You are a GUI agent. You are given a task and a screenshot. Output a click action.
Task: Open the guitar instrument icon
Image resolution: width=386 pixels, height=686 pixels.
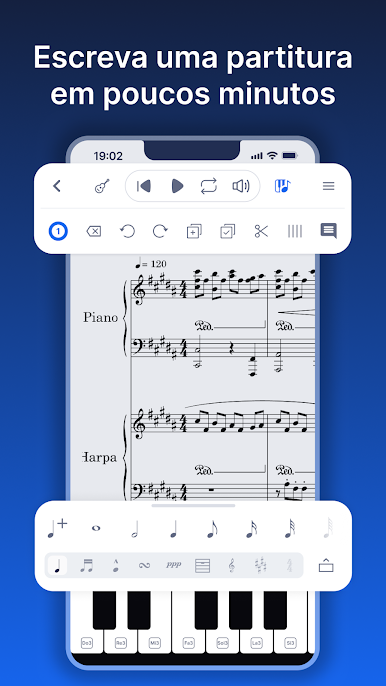click(102, 186)
